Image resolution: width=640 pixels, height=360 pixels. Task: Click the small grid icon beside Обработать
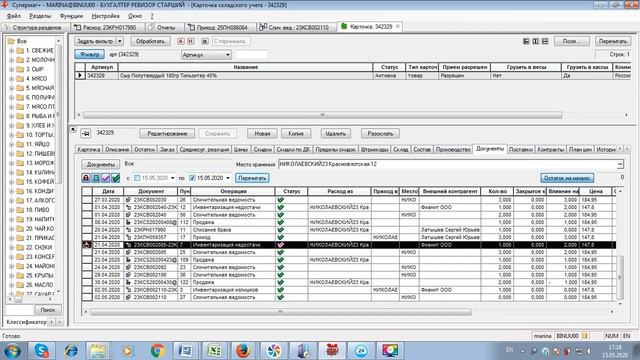point(205,41)
